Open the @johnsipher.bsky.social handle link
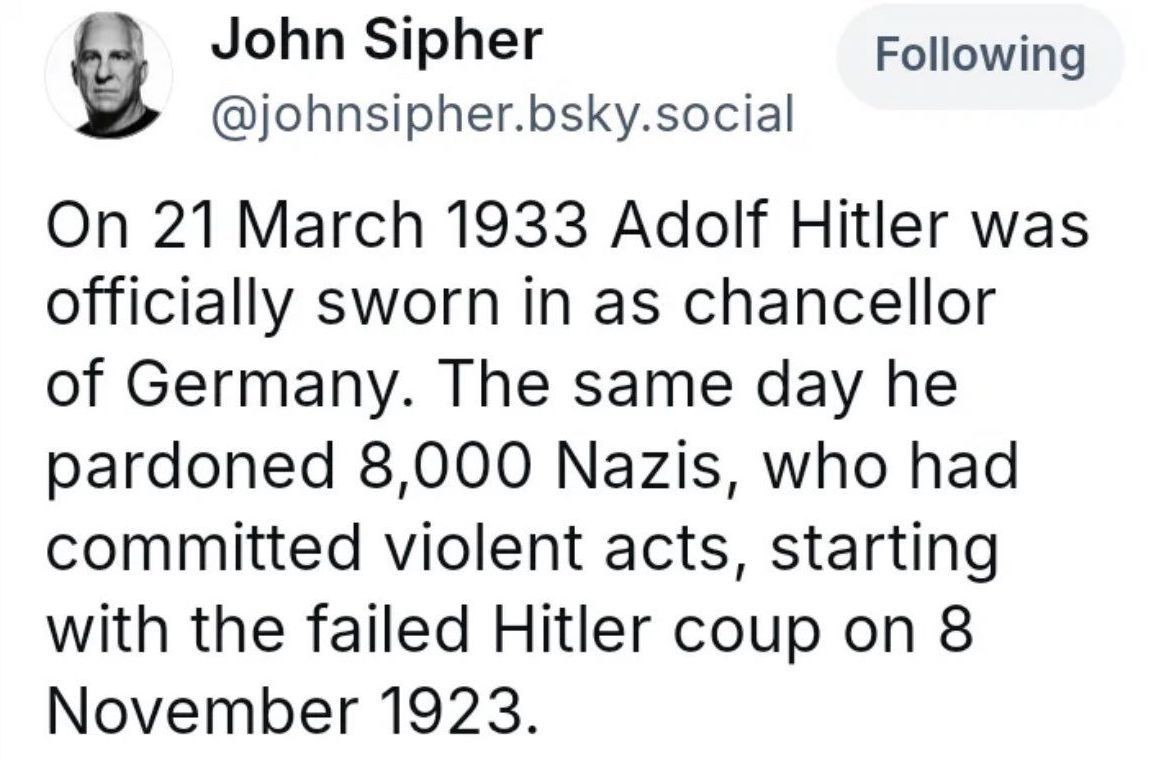 503,116
